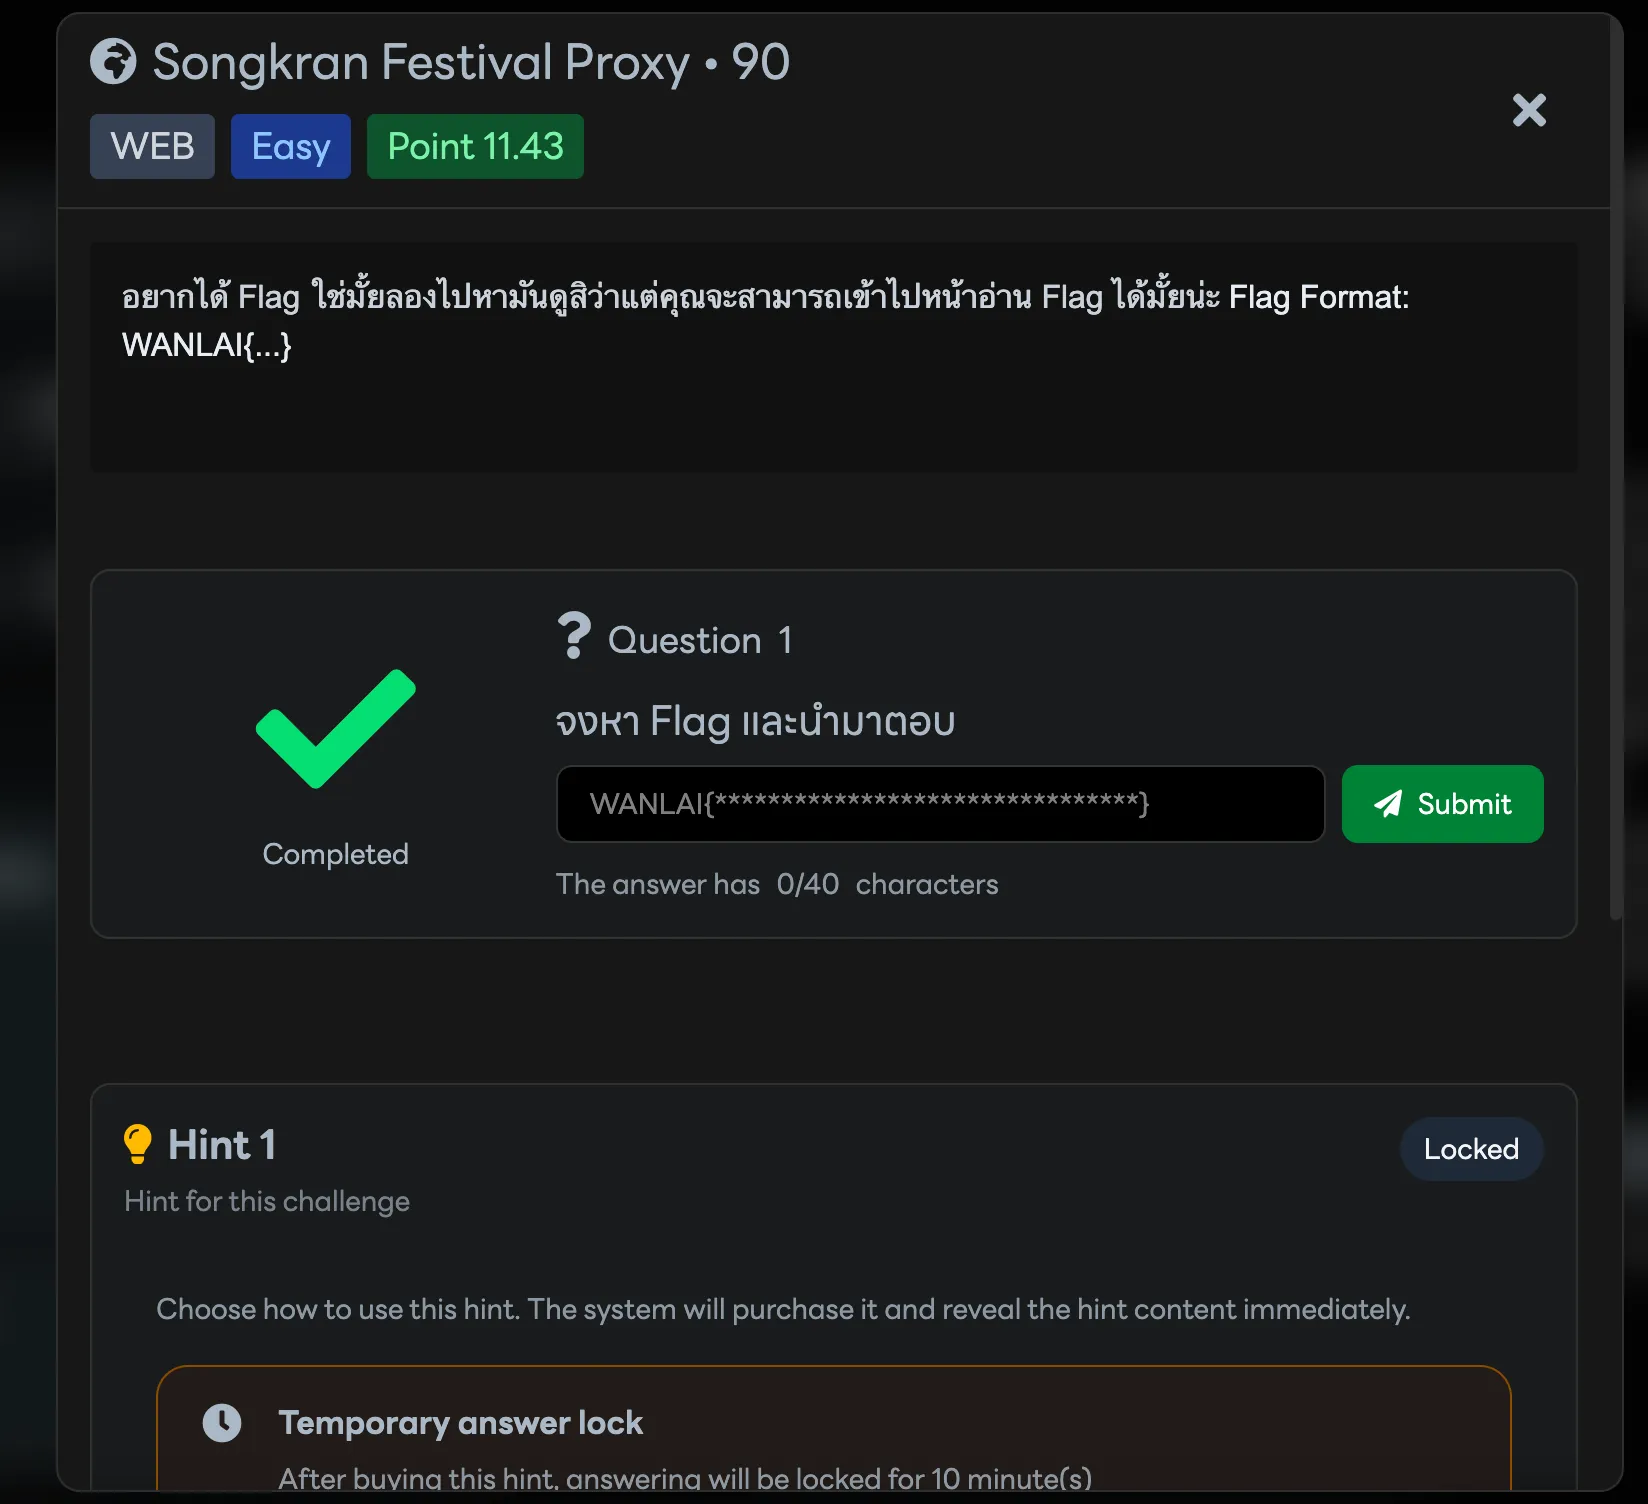Click the answer character count 0/40 text
This screenshot has height=1504, width=1648.
[807, 884]
